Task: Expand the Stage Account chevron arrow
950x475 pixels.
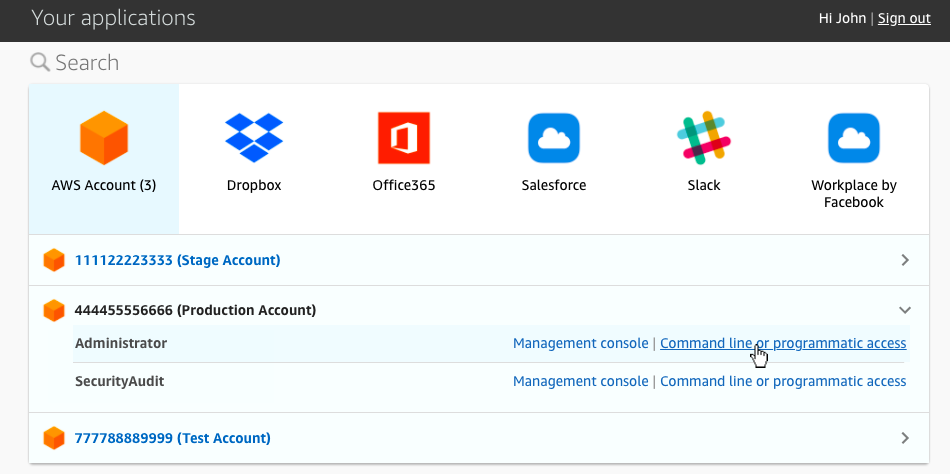Action: pyautogui.click(x=905, y=260)
